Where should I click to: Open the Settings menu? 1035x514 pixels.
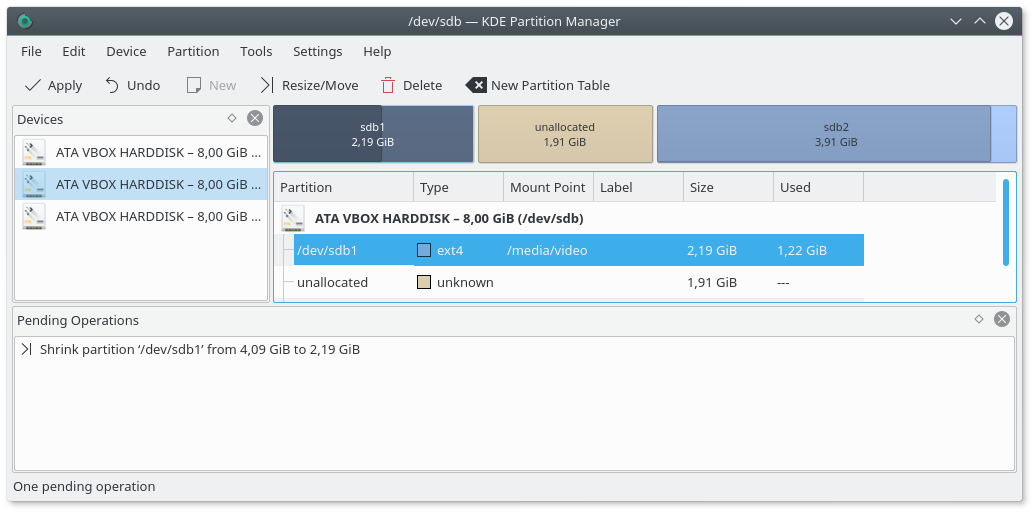pyautogui.click(x=317, y=51)
